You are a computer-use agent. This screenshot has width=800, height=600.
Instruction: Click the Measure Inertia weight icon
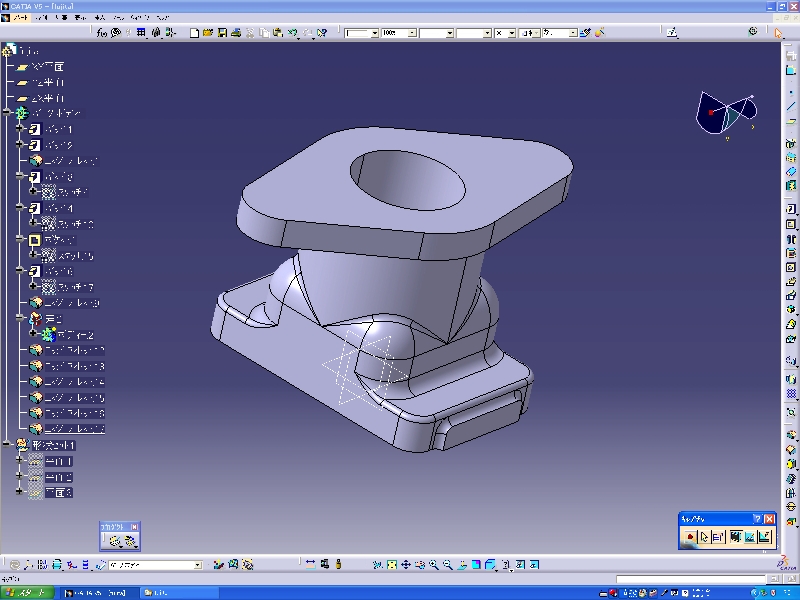tap(338, 564)
